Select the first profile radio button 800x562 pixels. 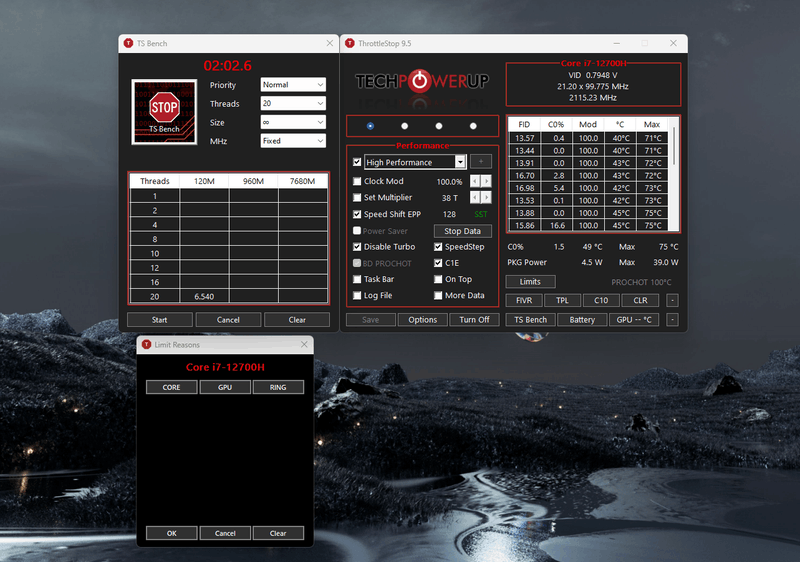[x=370, y=126]
